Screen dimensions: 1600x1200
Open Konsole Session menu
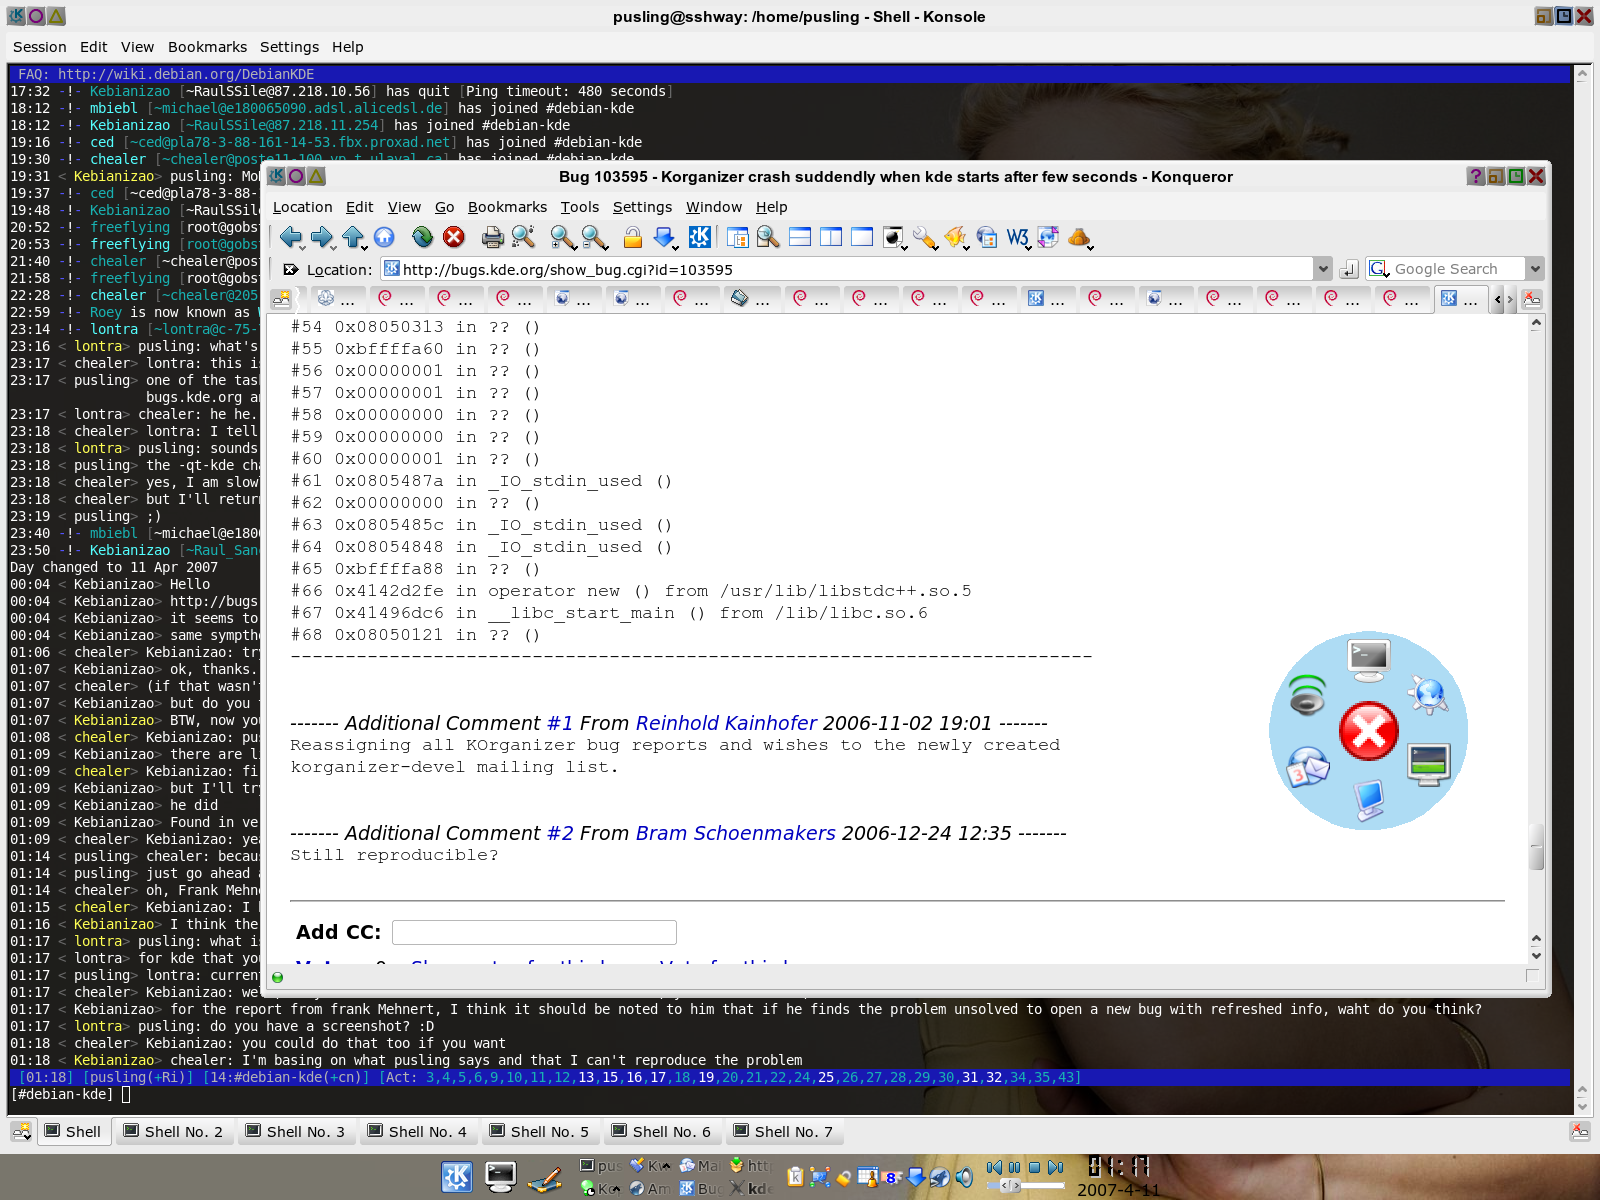40,47
